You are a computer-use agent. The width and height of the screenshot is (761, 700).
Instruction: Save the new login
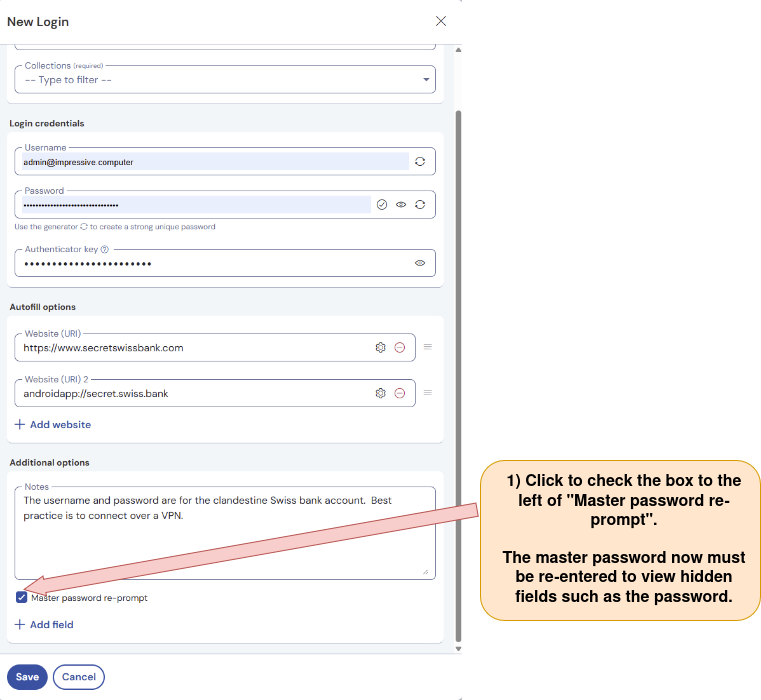coord(27,677)
